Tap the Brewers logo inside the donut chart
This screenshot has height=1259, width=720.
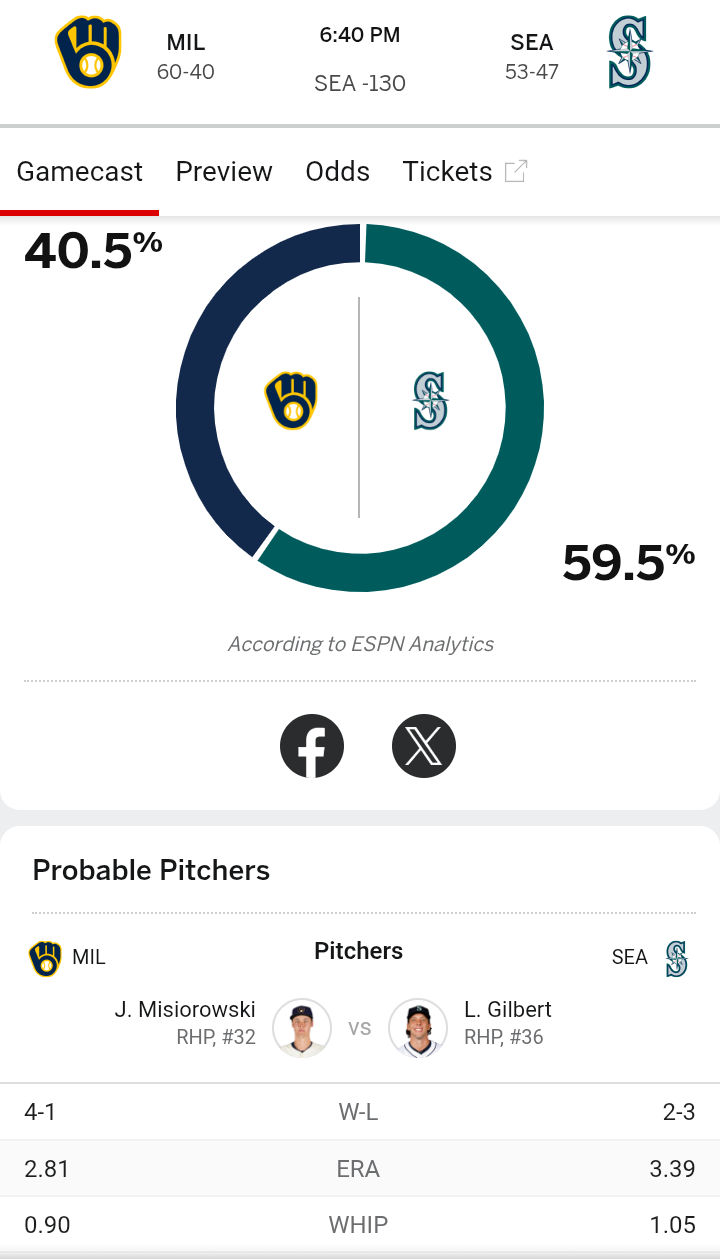[291, 402]
